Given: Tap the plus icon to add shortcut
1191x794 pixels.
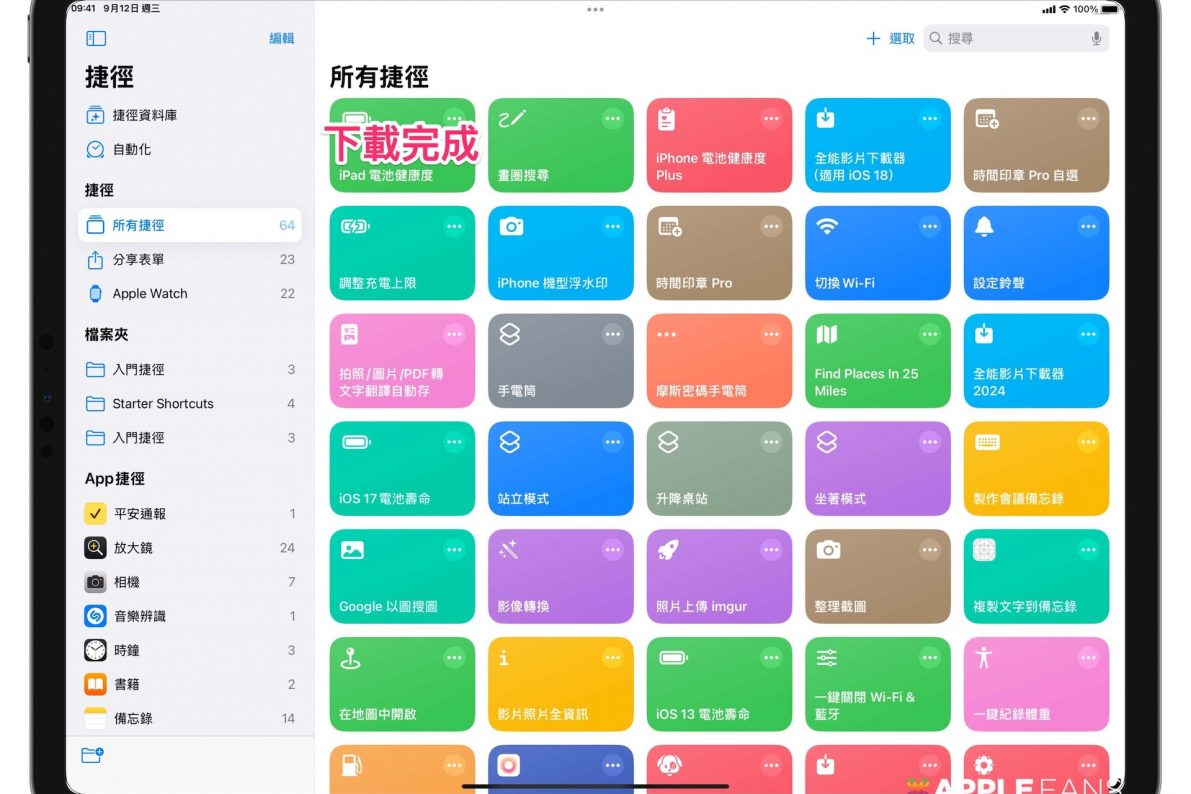Looking at the screenshot, I should [872, 38].
